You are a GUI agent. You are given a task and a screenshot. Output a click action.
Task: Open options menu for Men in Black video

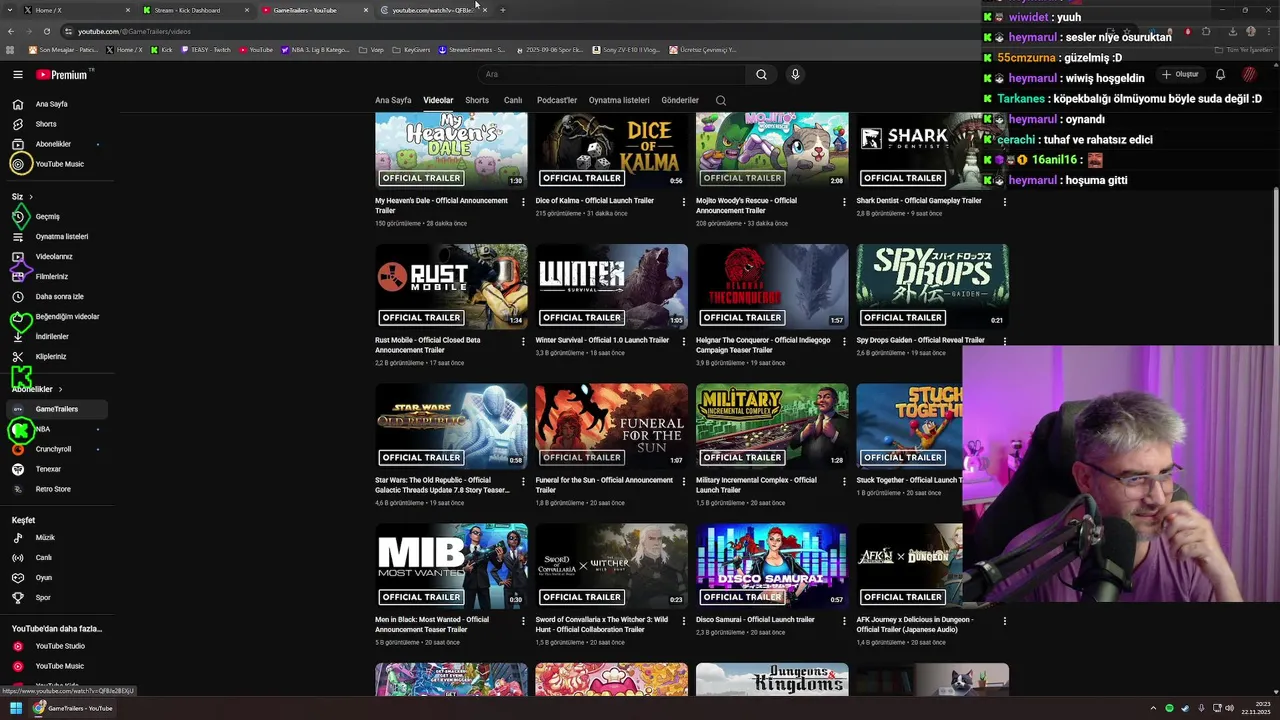pos(523,621)
